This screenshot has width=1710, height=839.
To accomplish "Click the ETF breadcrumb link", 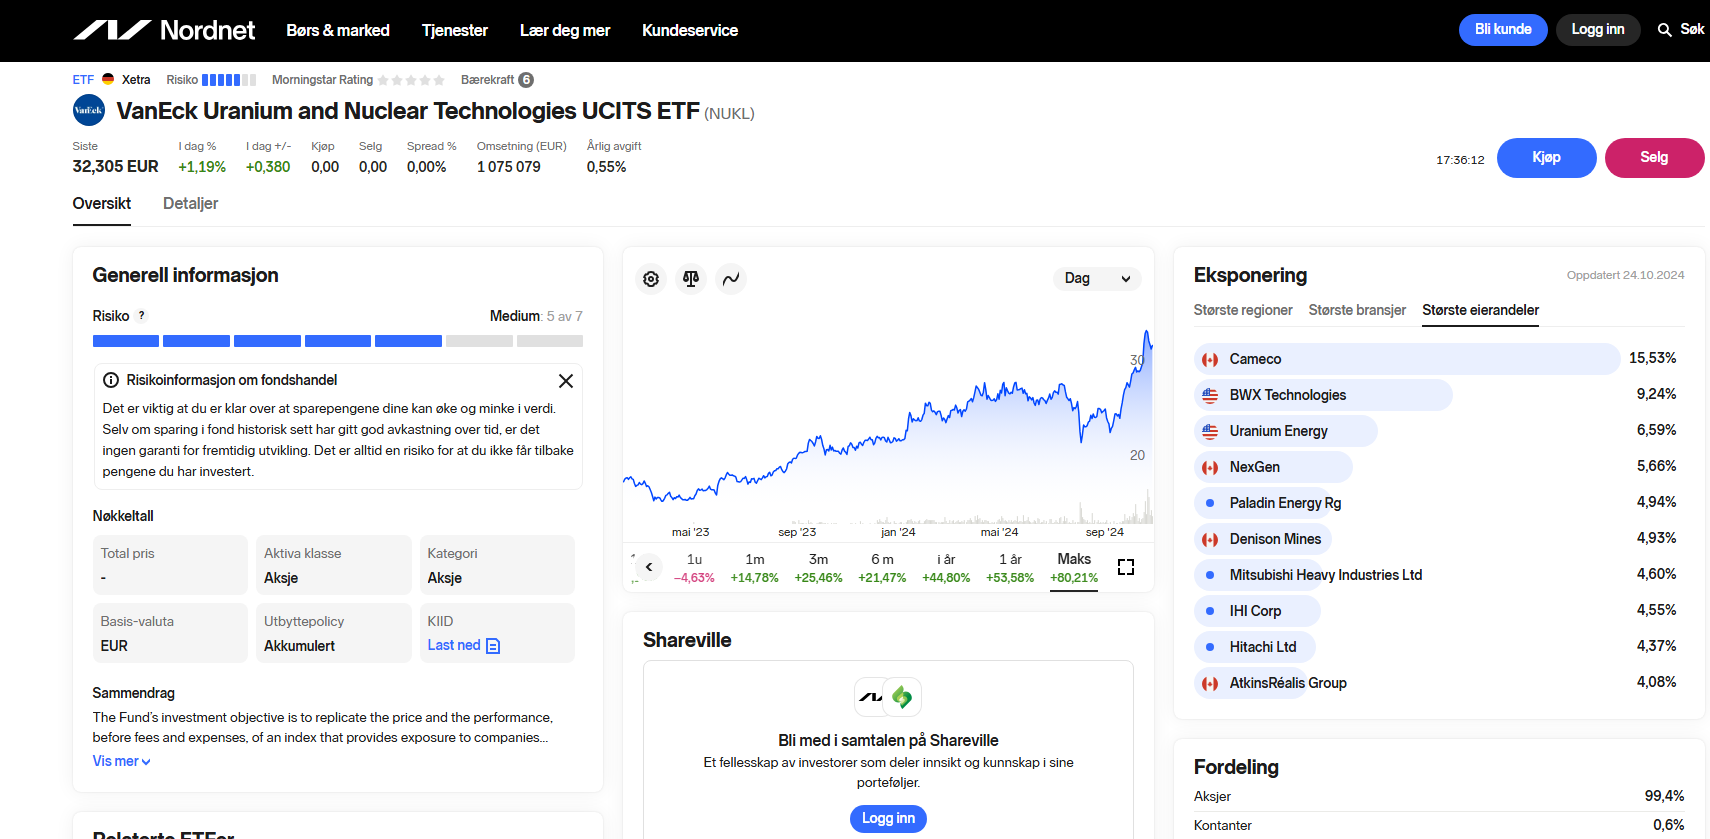I will 83,80.
